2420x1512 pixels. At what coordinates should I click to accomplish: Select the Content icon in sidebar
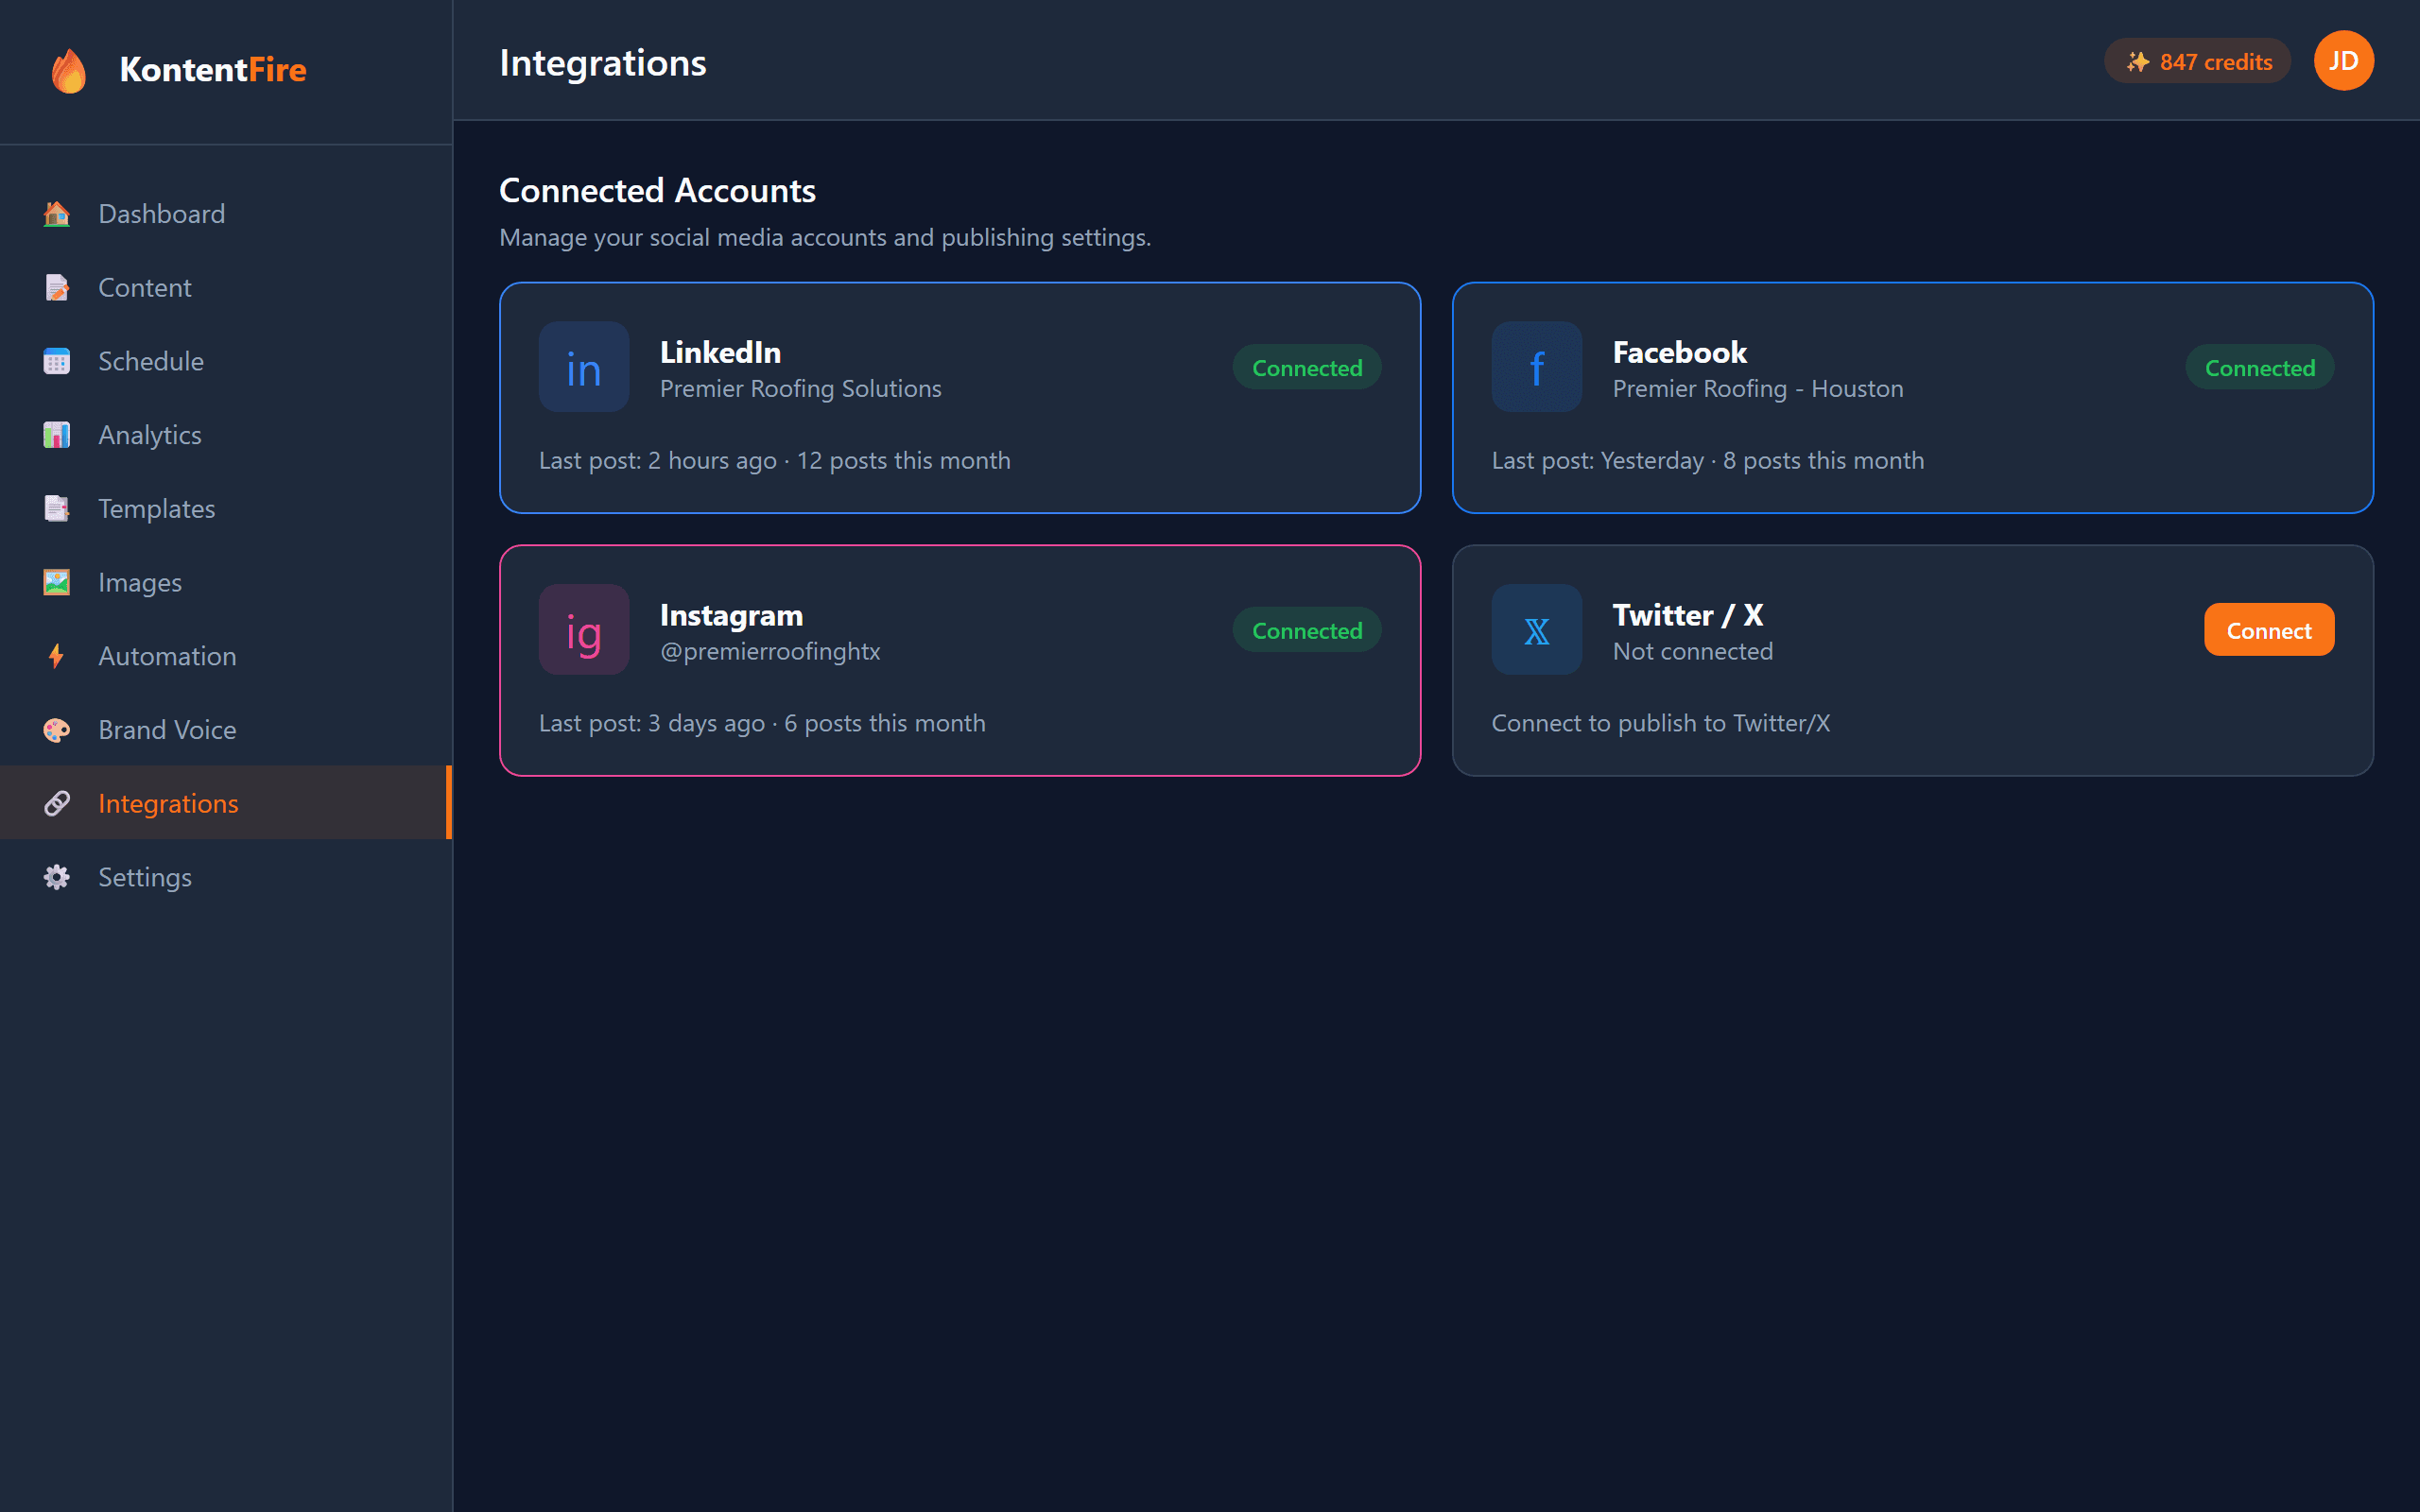[56, 287]
